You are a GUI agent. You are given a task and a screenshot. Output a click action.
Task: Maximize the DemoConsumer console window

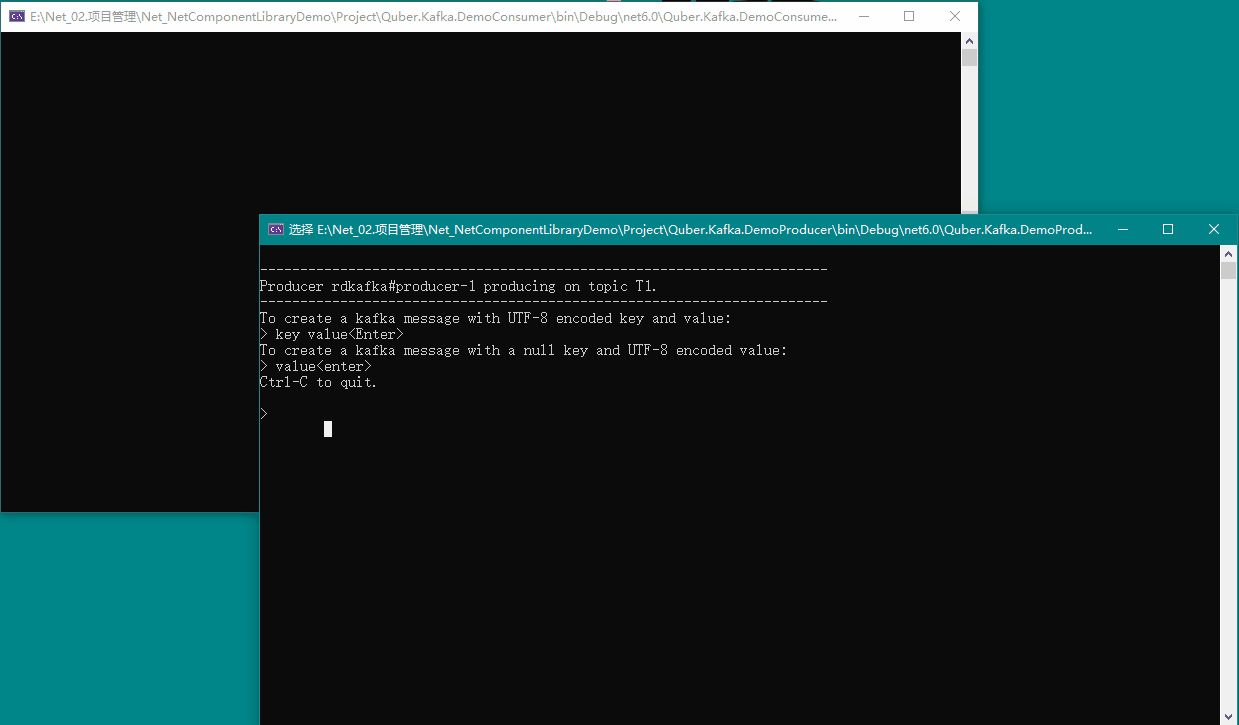[909, 17]
